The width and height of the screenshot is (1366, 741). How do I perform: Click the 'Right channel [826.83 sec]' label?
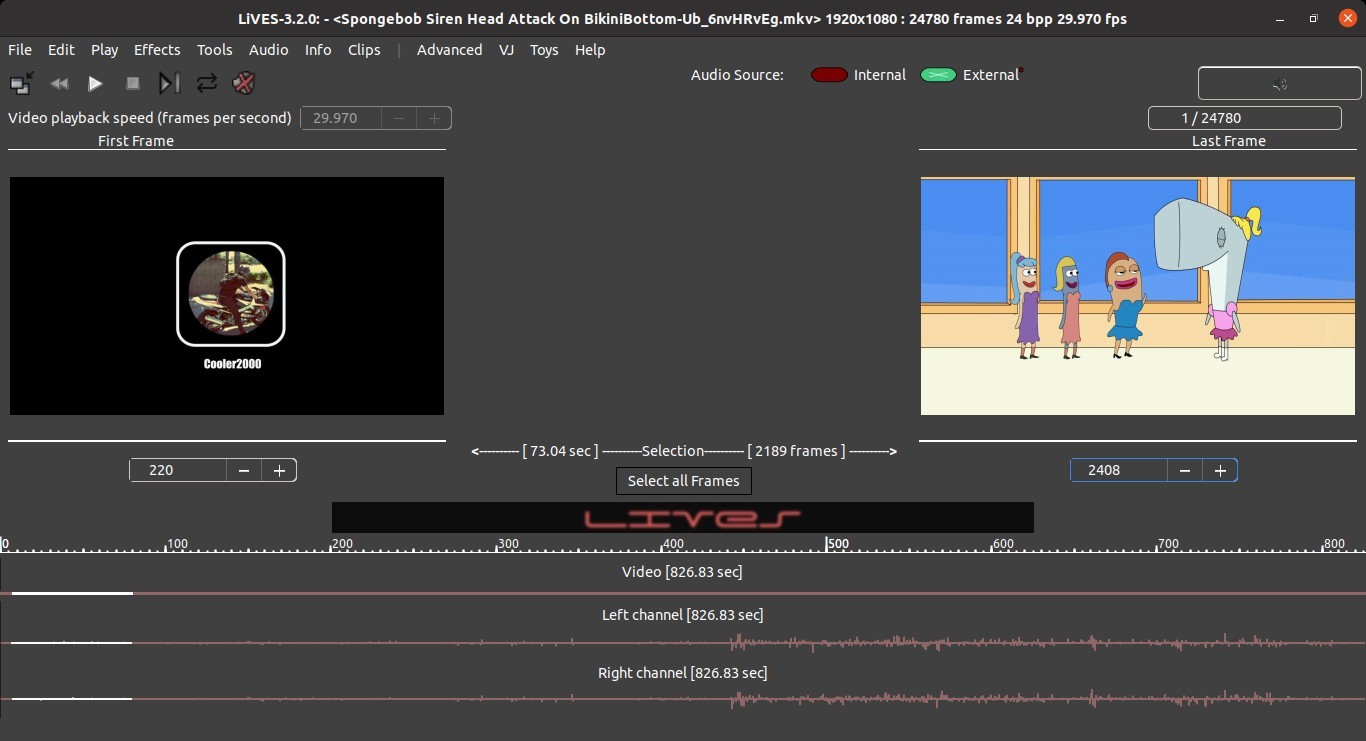point(682,673)
